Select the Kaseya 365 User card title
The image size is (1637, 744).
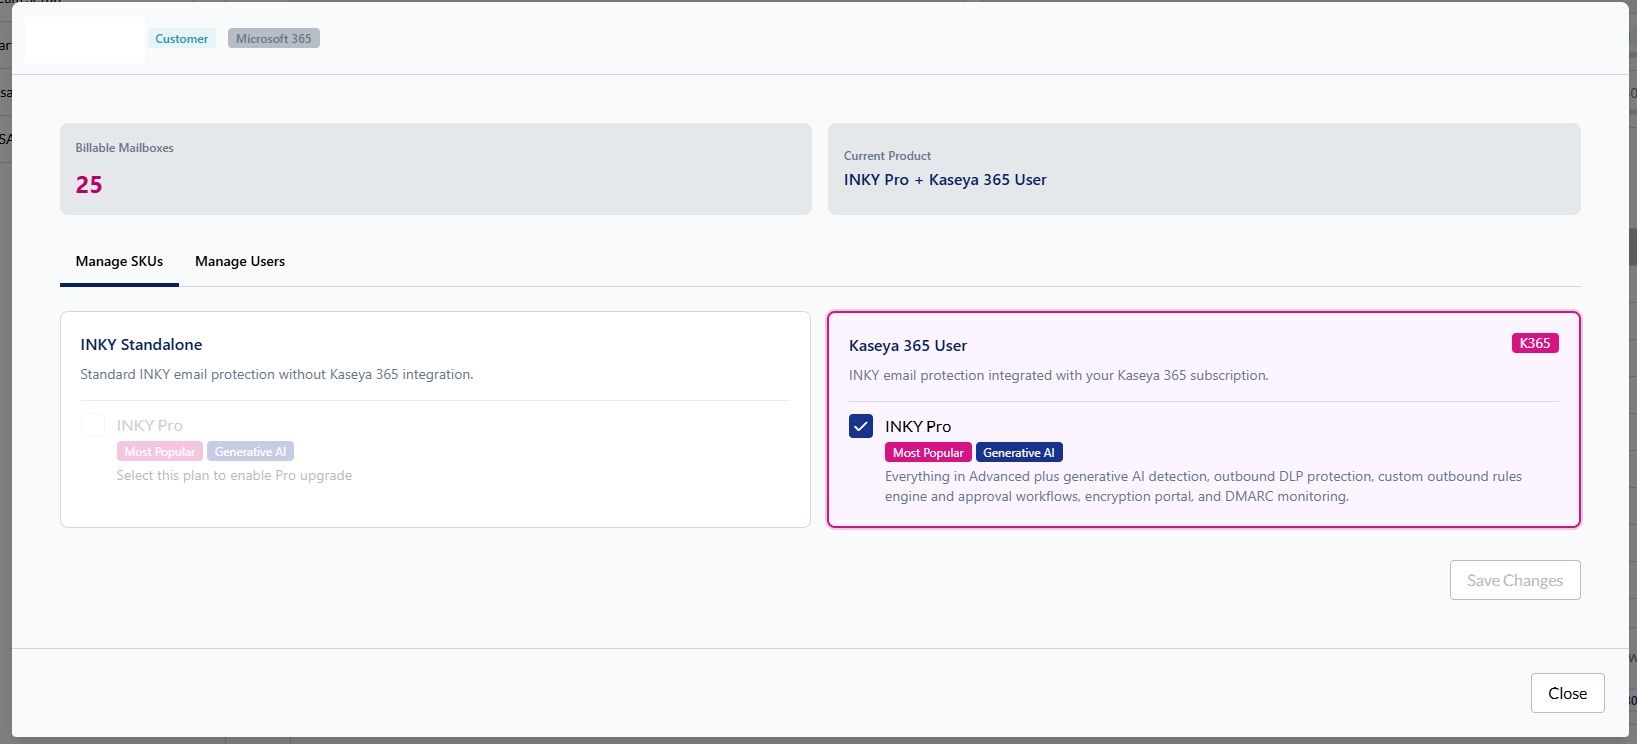[908, 345]
